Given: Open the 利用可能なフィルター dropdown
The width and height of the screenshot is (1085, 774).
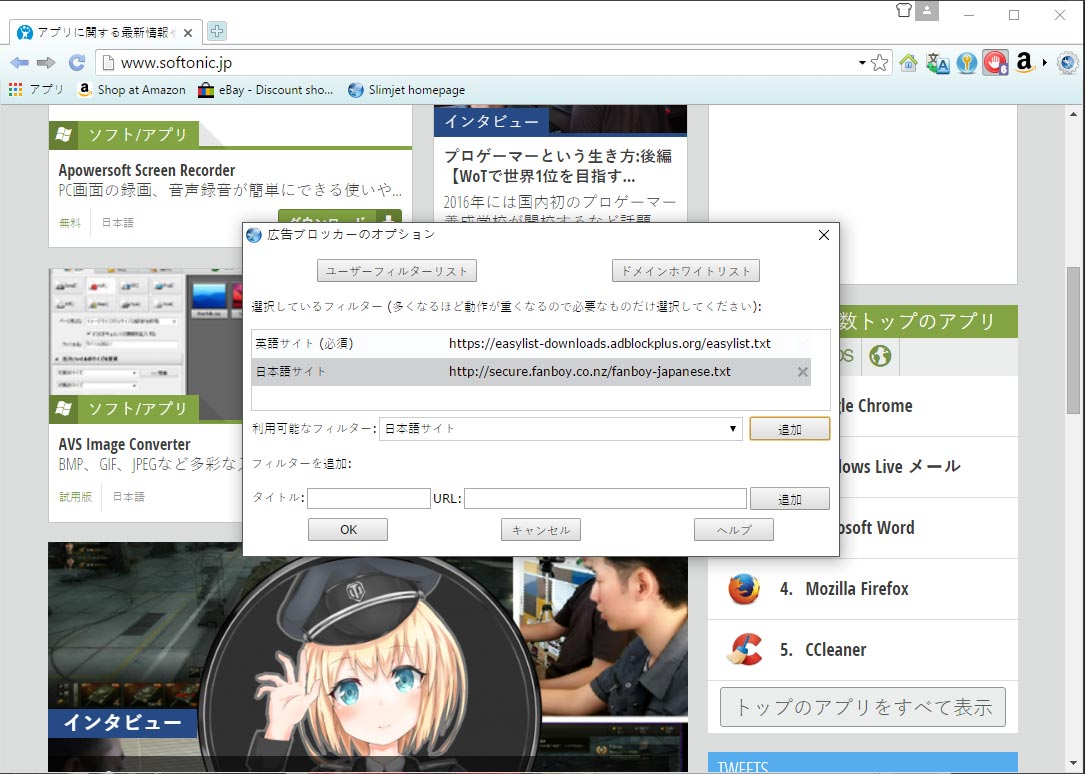Looking at the screenshot, I should tap(560, 429).
